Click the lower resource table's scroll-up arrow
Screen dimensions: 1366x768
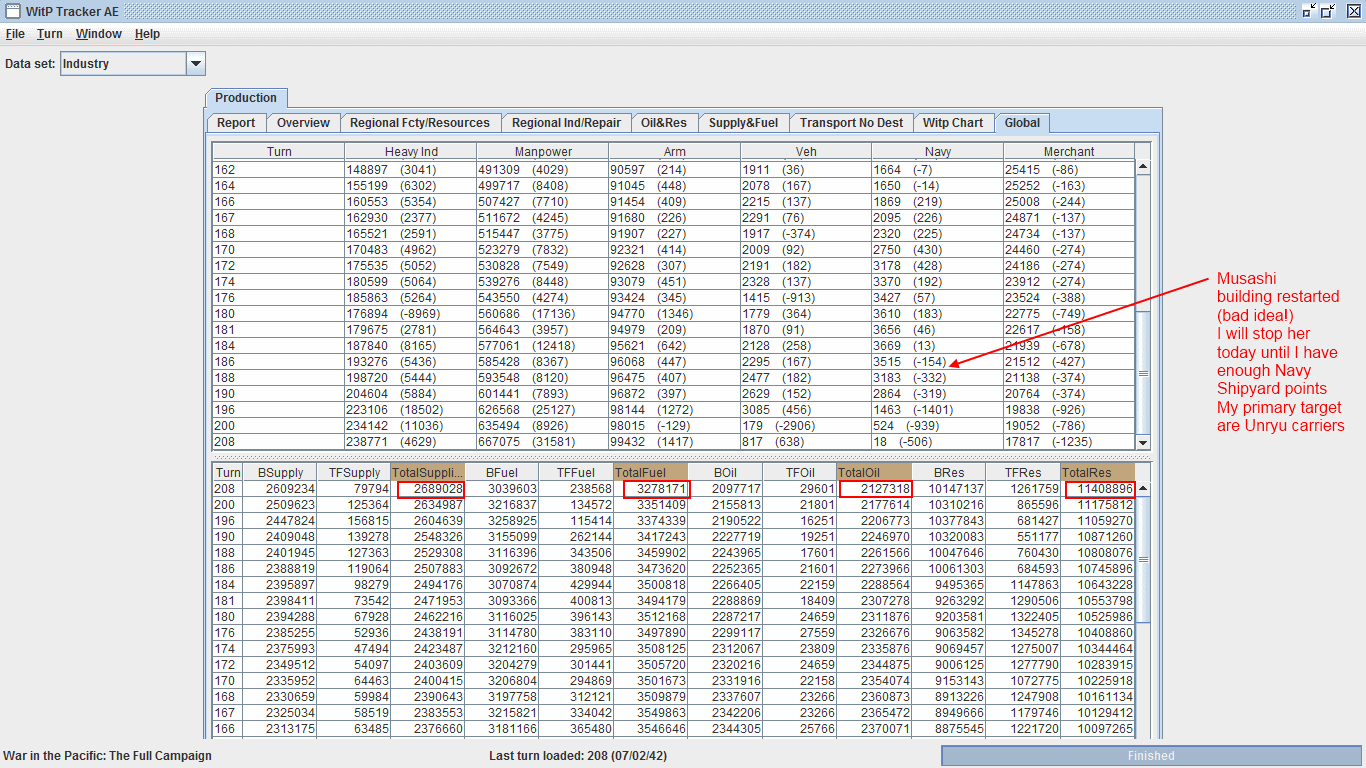coord(1143,489)
